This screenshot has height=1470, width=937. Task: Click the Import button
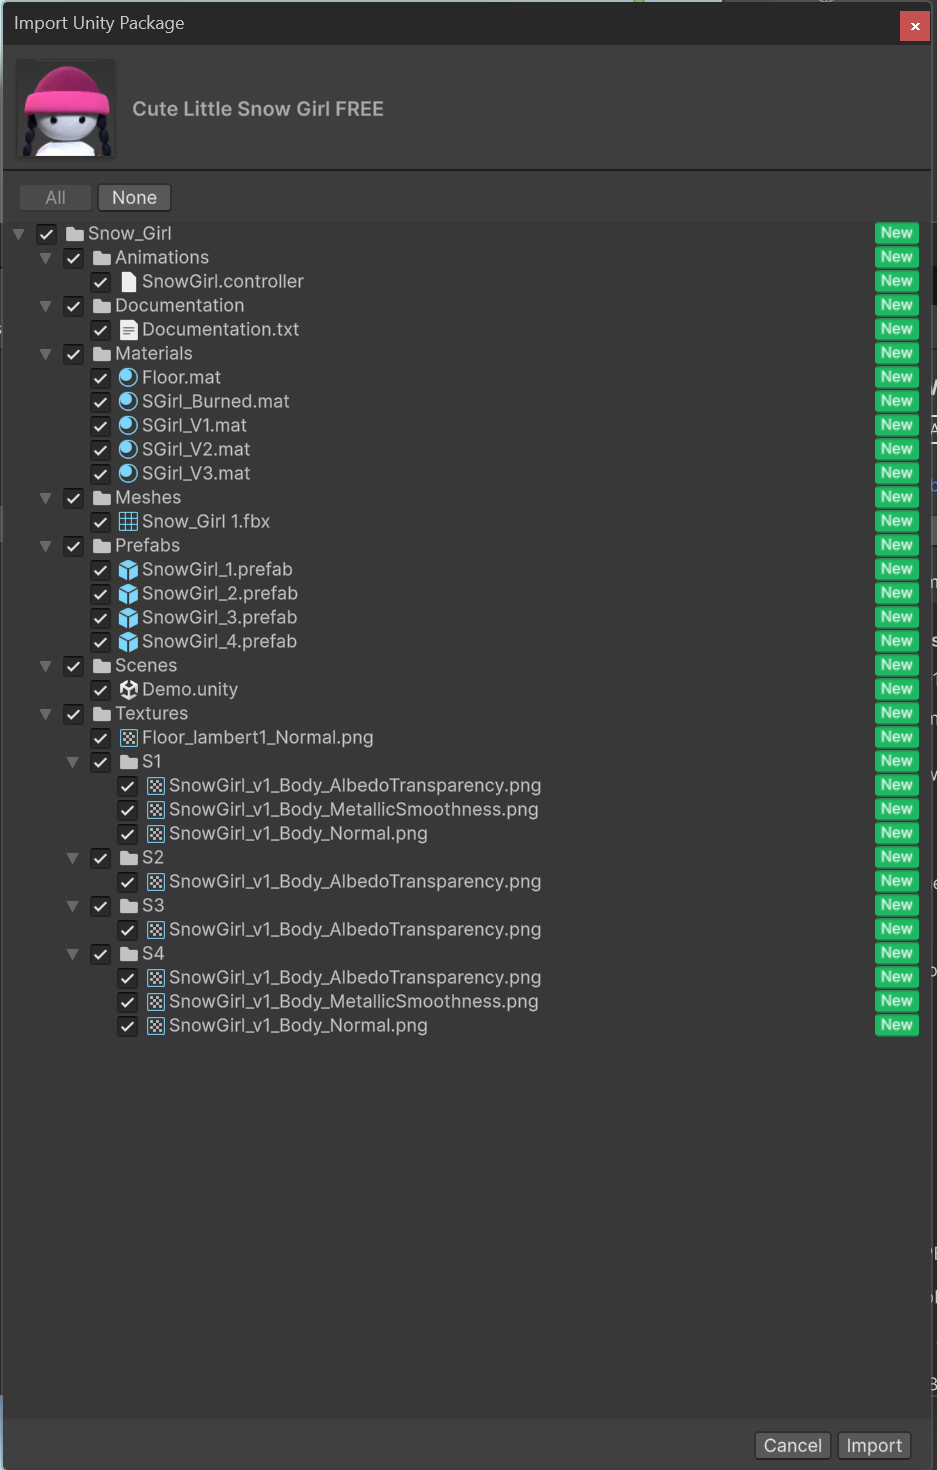pos(873,1445)
